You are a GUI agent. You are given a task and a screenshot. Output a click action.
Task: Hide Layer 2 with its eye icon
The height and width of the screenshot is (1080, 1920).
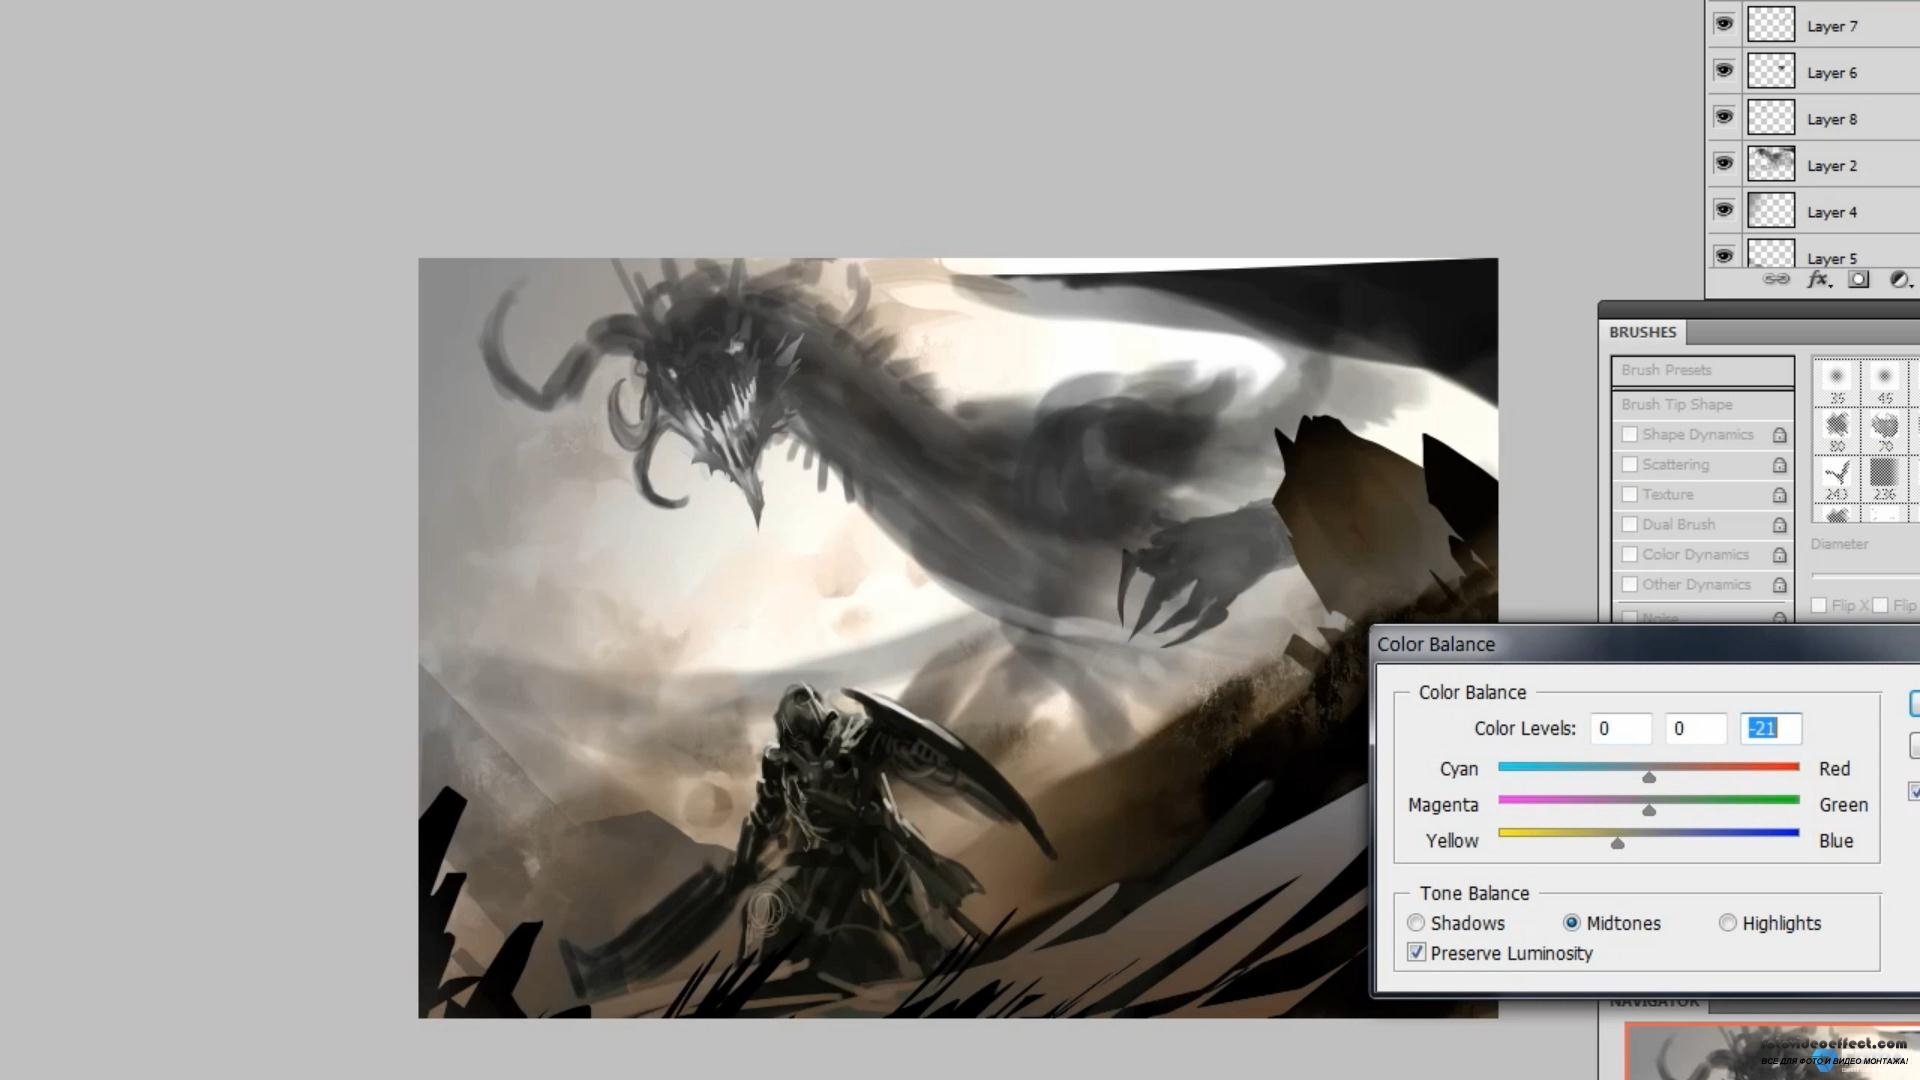pyautogui.click(x=1724, y=163)
